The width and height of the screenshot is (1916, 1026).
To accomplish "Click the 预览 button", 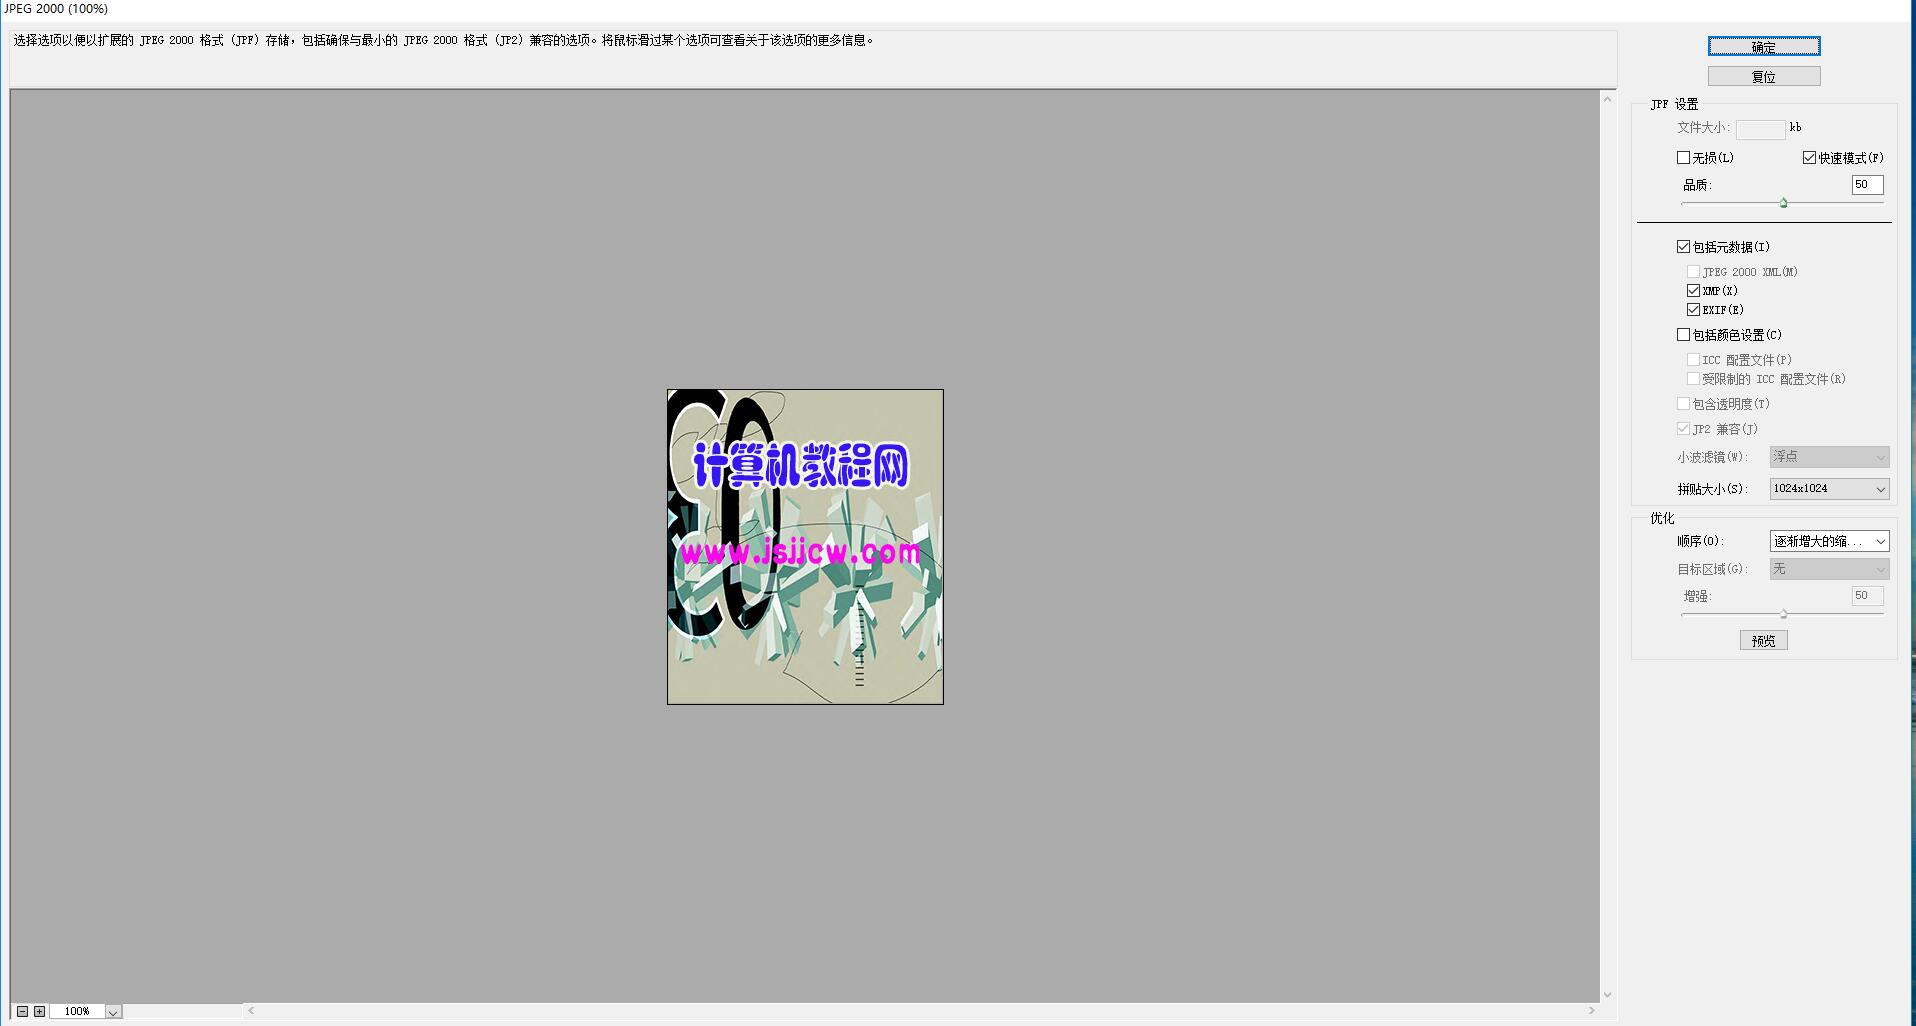I will click(1764, 640).
